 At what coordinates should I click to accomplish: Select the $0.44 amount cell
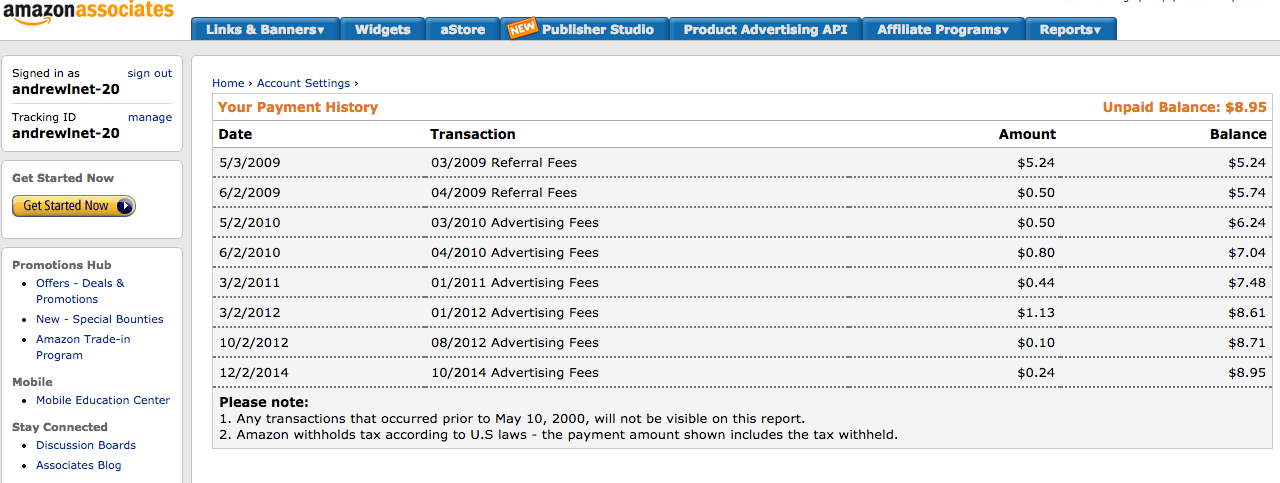1036,282
